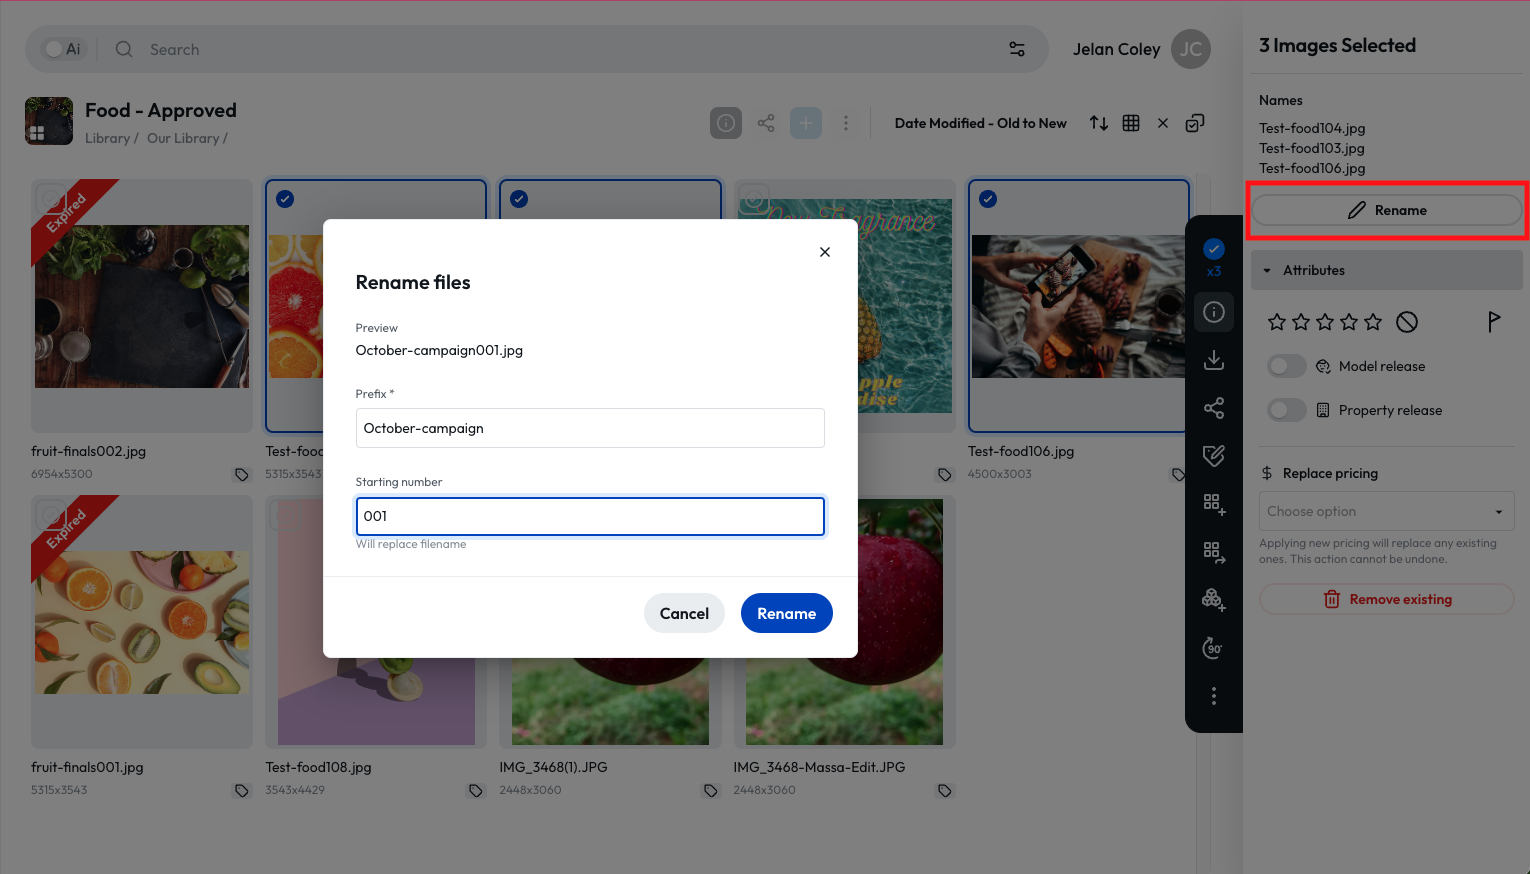Download selected images from side toolbar
This screenshot has width=1530, height=874.
(x=1214, y=360)
